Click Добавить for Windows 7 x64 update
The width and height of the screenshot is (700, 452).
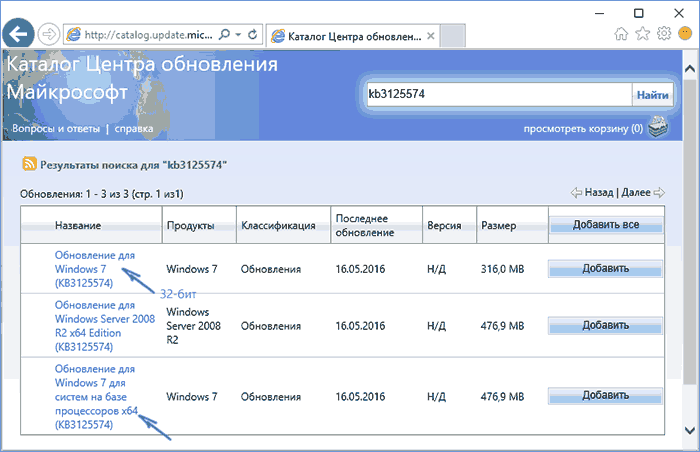click(605, 396)
